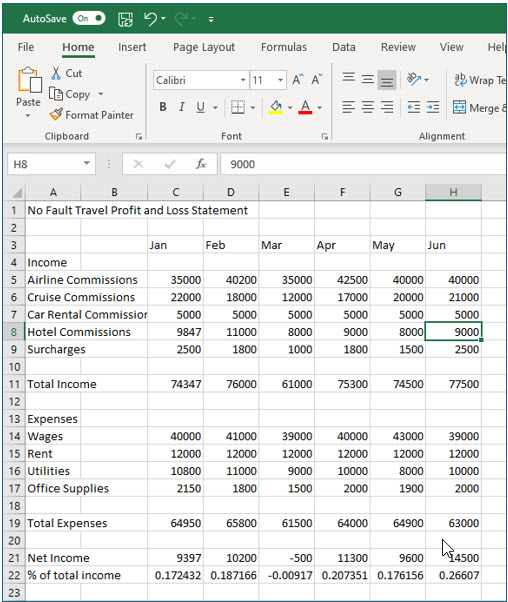Viewport: 508px width, 602px height.
Task: Click Top Align icon
Action: point(348,79)
